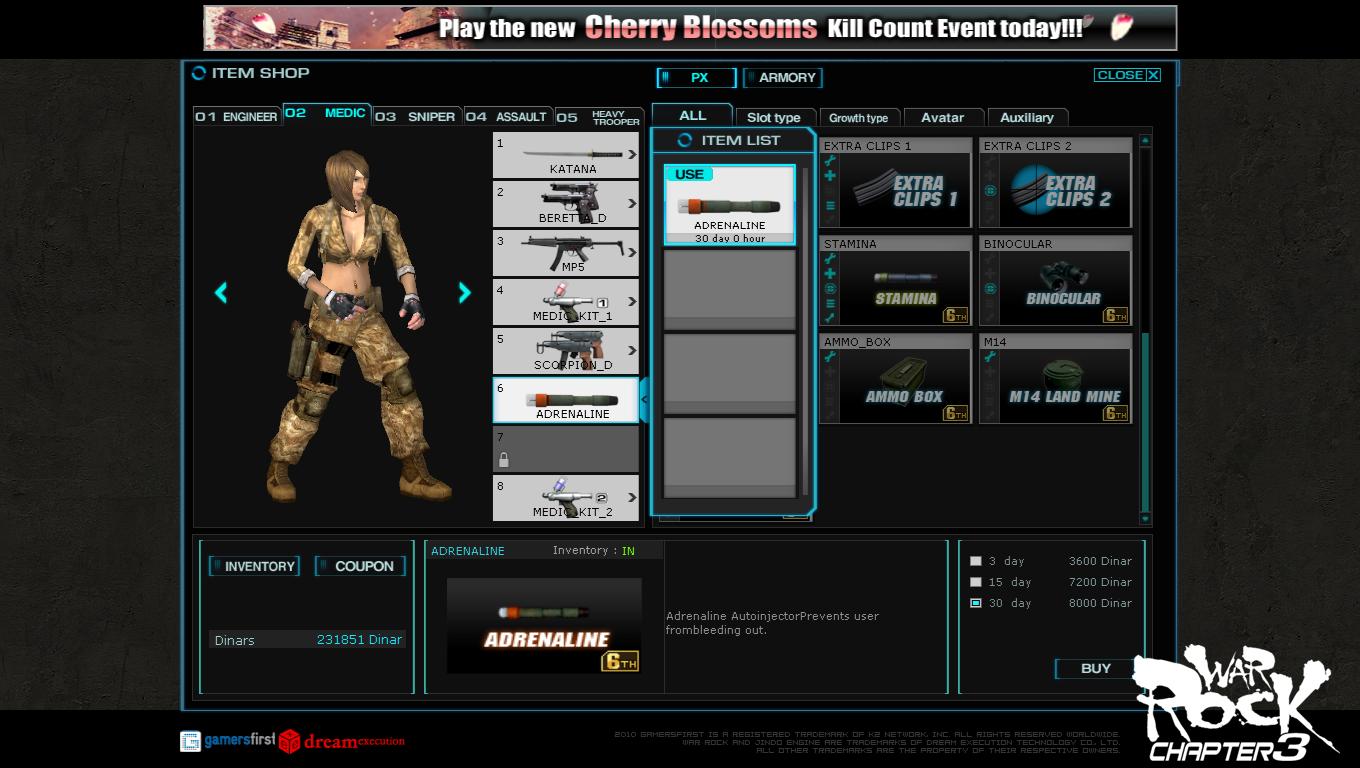Select the Beretta_D pistol icon in slot 2
Screen dimensions: 1360x768
[x=565, y=204]
